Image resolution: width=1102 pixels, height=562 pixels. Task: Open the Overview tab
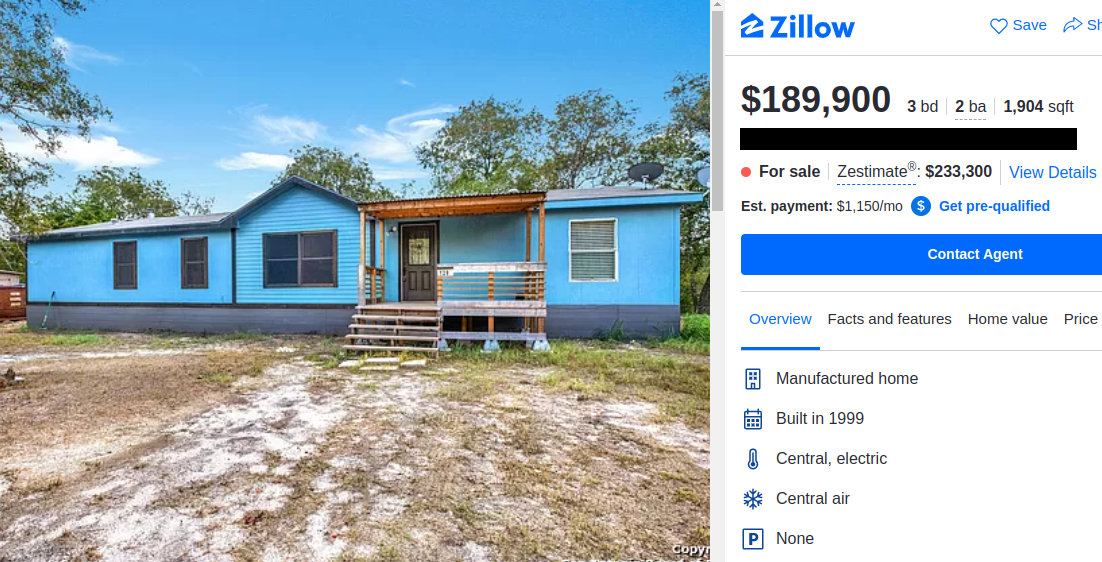[x=780, y=319]
